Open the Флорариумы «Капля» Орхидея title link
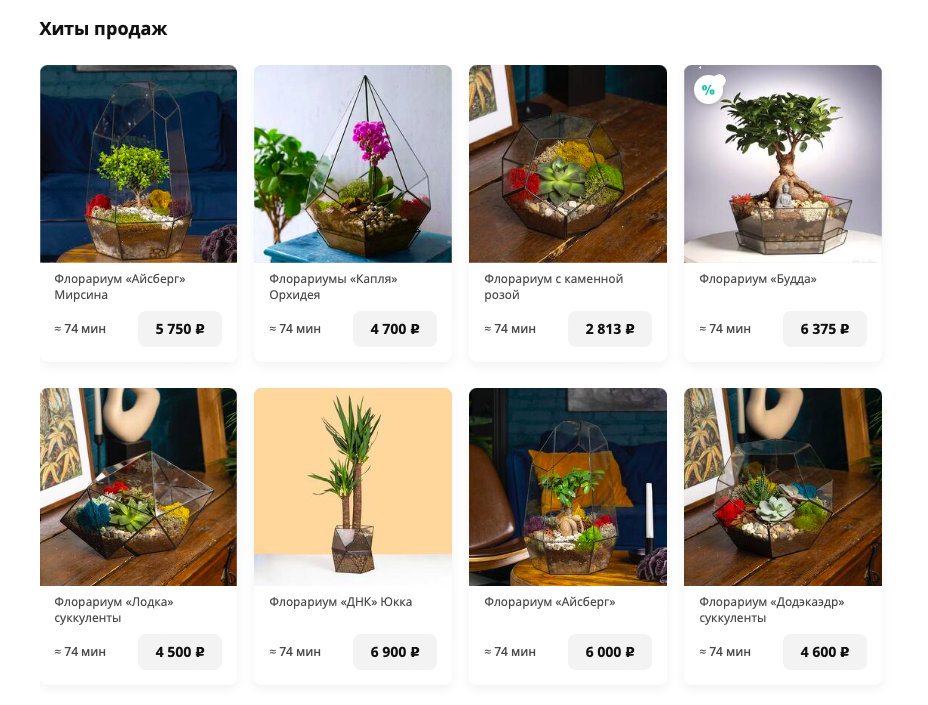Screen dimensions: 928x705 [x=333, y=286]
